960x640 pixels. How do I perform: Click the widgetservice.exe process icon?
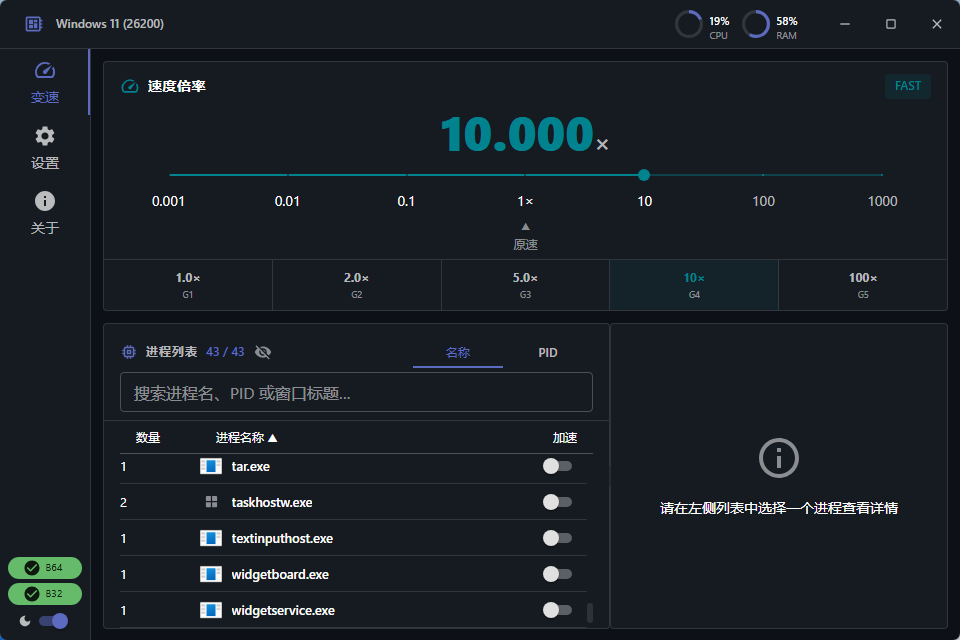211,611
